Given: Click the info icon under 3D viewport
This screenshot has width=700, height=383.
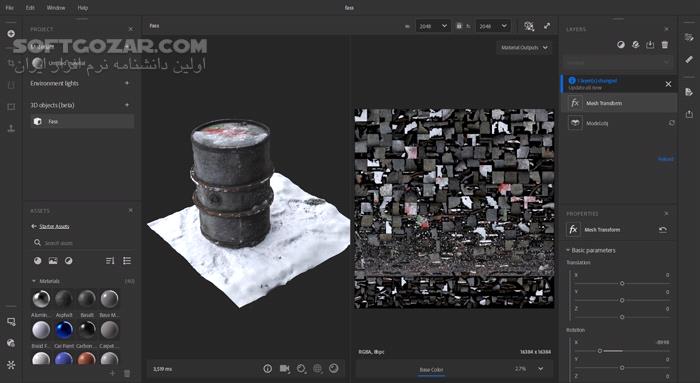Looking at the screenshot, I should 267,369.
